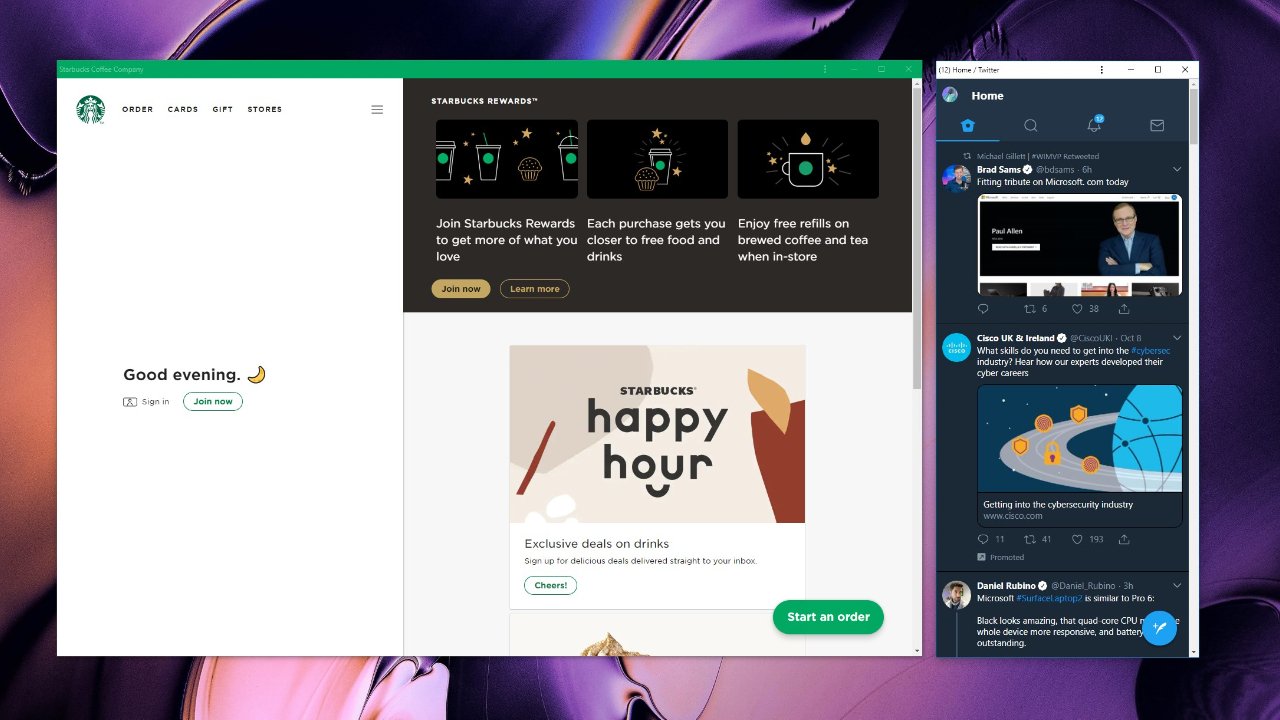
Task: Open Twitter notifications bell showing 12
Action: 1094,125
